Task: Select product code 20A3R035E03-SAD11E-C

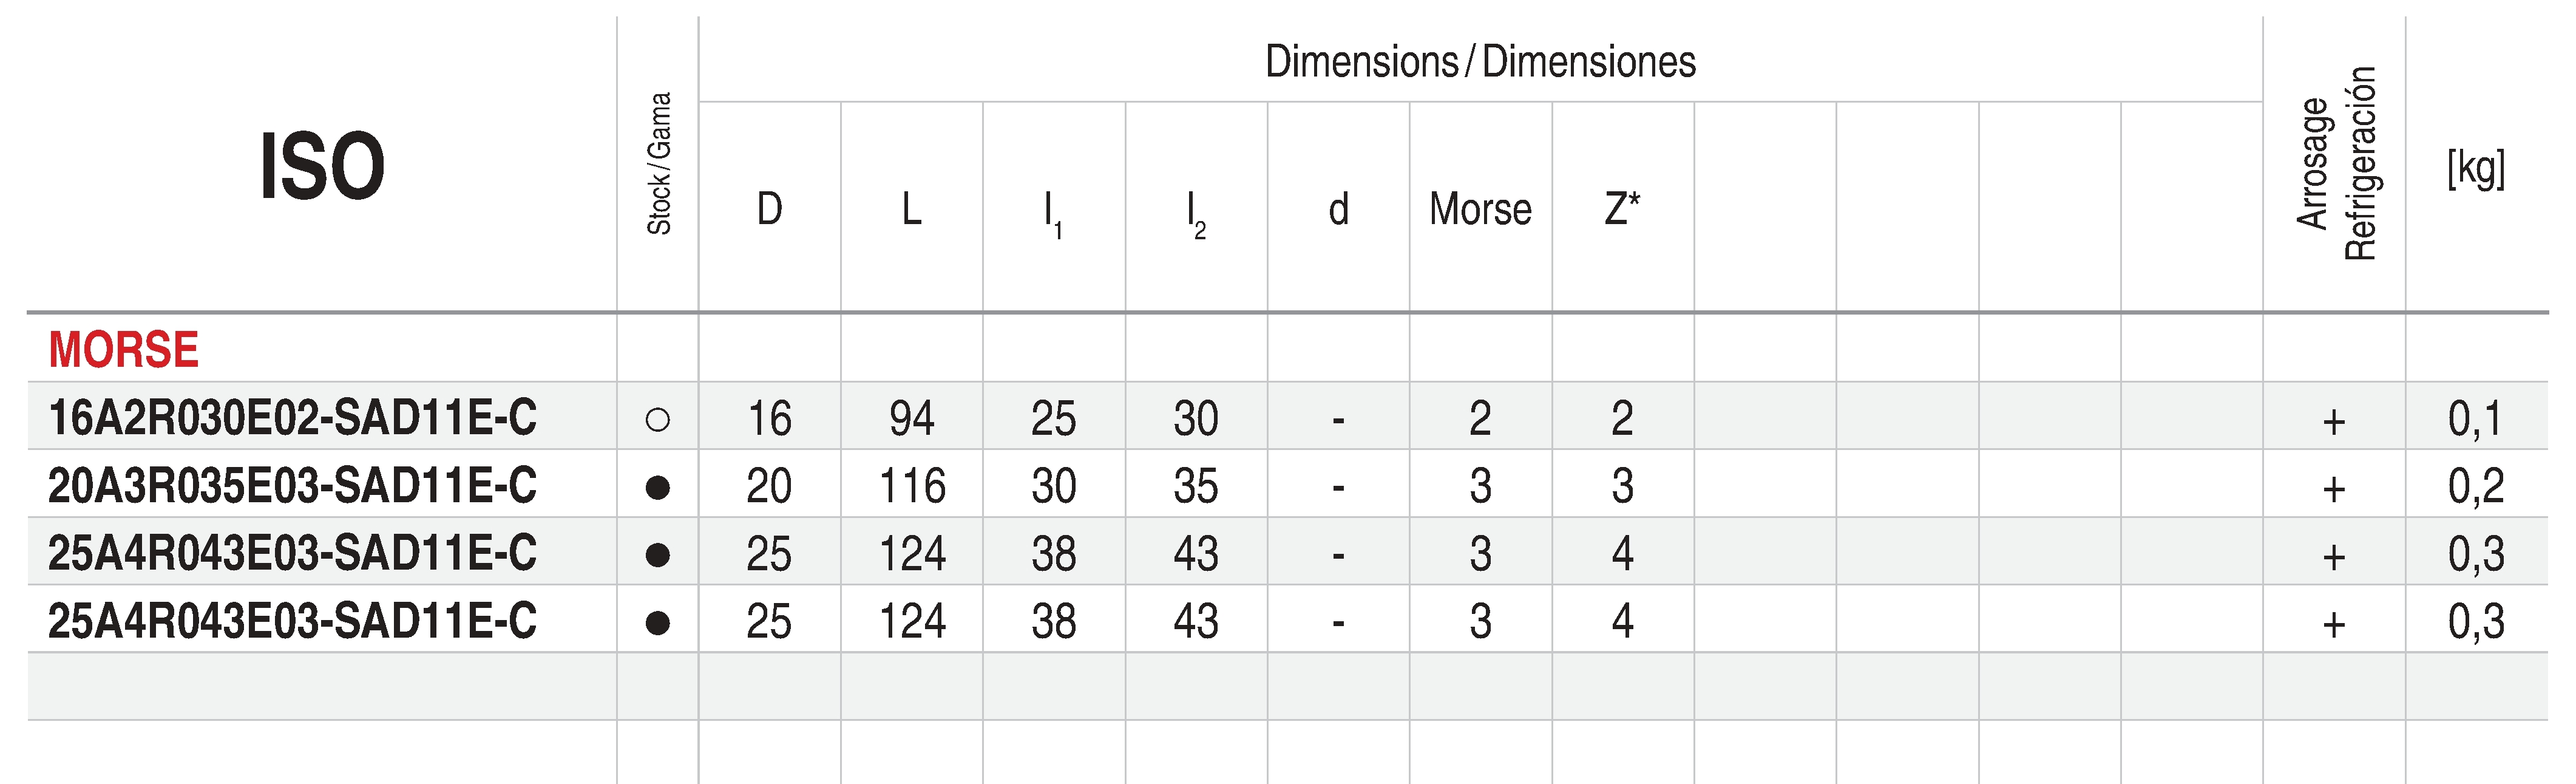Action: point(292,486)
